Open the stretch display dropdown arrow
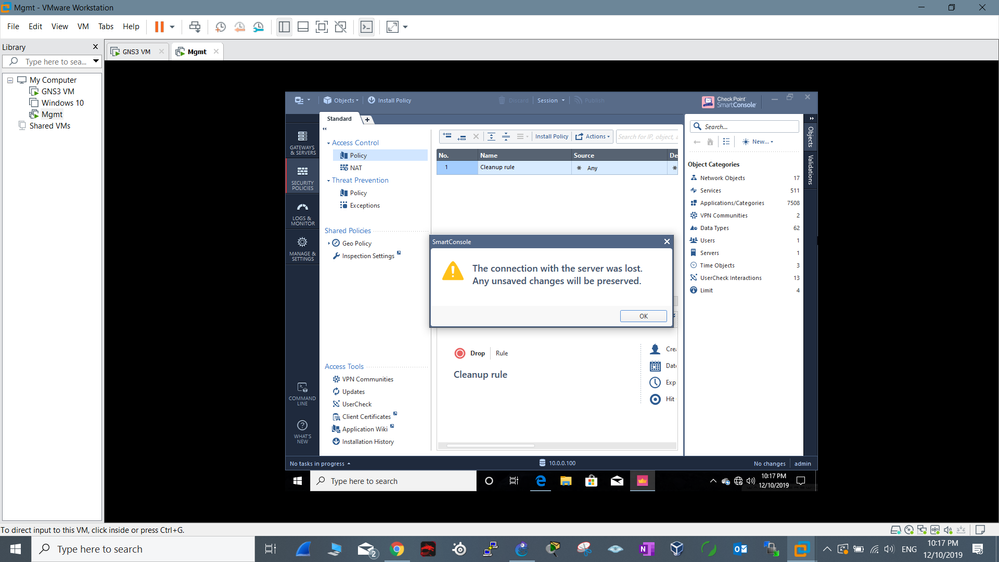The image size is (999, 562). [x=405, y=27]
